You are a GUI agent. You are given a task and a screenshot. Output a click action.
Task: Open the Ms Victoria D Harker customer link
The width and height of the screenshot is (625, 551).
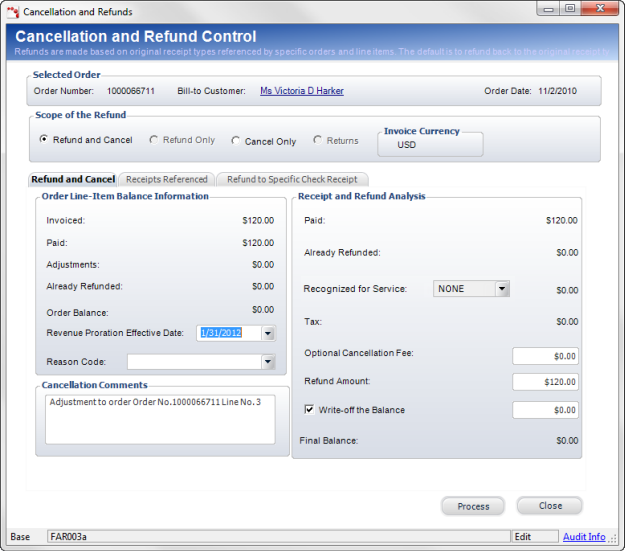pyautogui.click(x=302, y=91)
